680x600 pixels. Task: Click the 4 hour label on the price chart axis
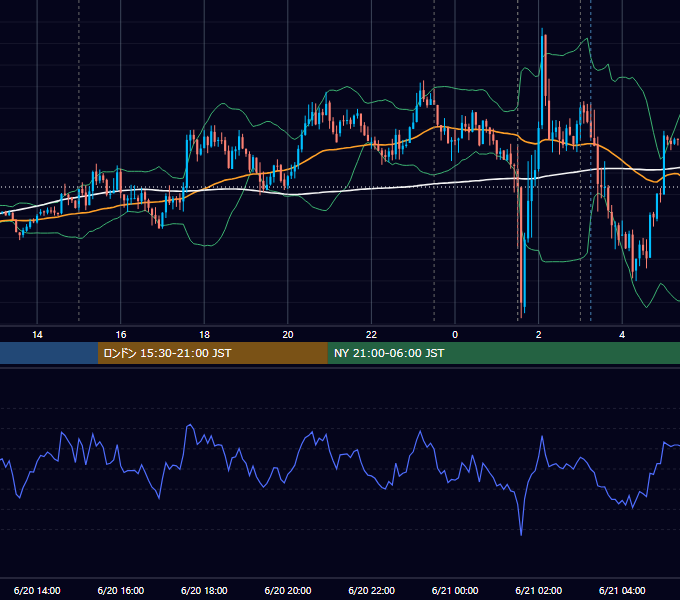622,335
